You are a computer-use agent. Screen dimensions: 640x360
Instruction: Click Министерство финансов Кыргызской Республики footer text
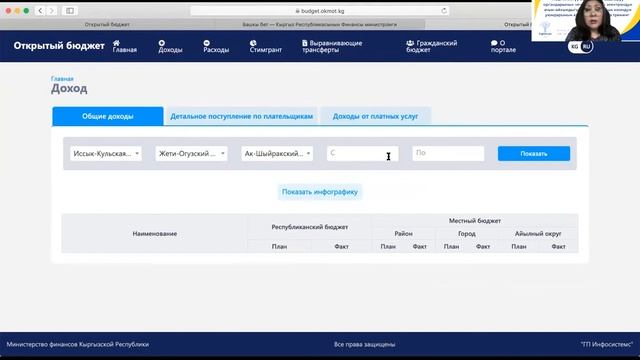tap(78, 344)
